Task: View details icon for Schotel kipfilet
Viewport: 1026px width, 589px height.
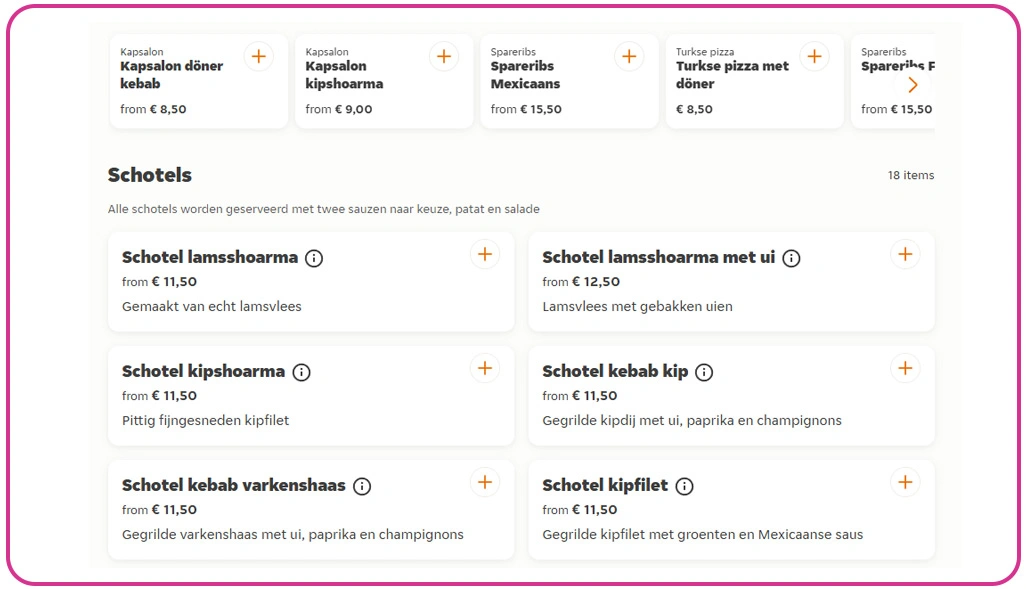Action: pyautogui.click(x=686, y=485)
